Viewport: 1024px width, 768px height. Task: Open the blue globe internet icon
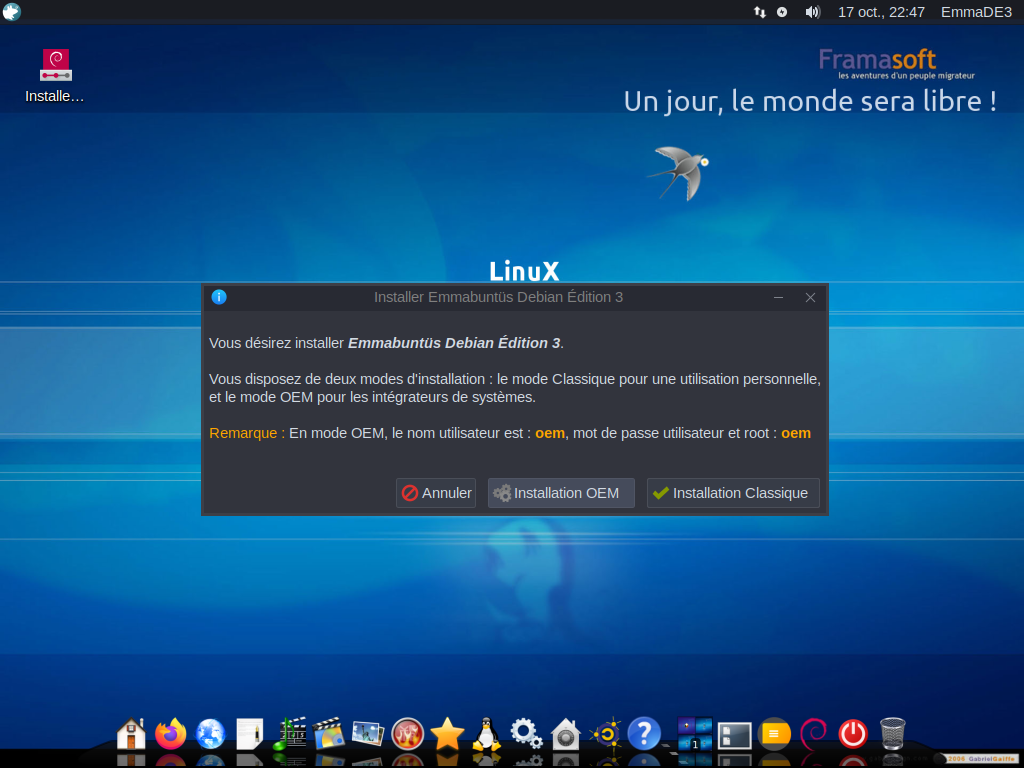pos(210,734)
